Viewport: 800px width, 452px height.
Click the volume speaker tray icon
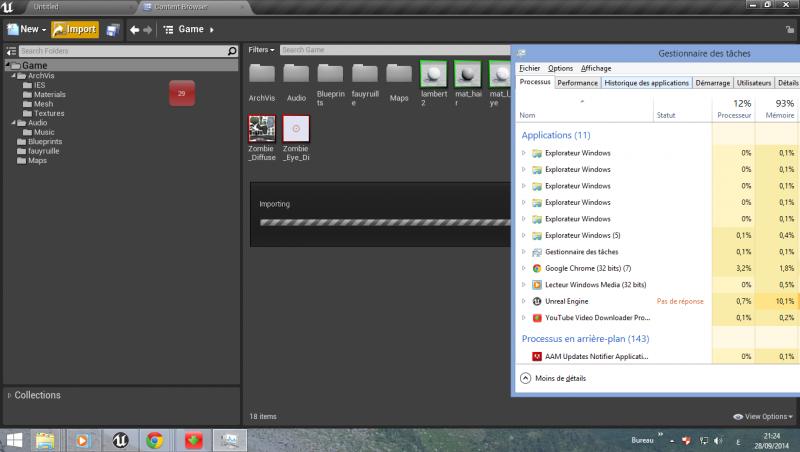click(x=718, y=440)
